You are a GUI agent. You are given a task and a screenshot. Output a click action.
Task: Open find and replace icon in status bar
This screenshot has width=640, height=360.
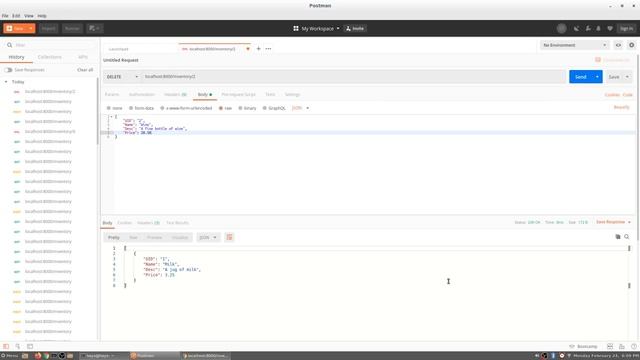(18, 346)
